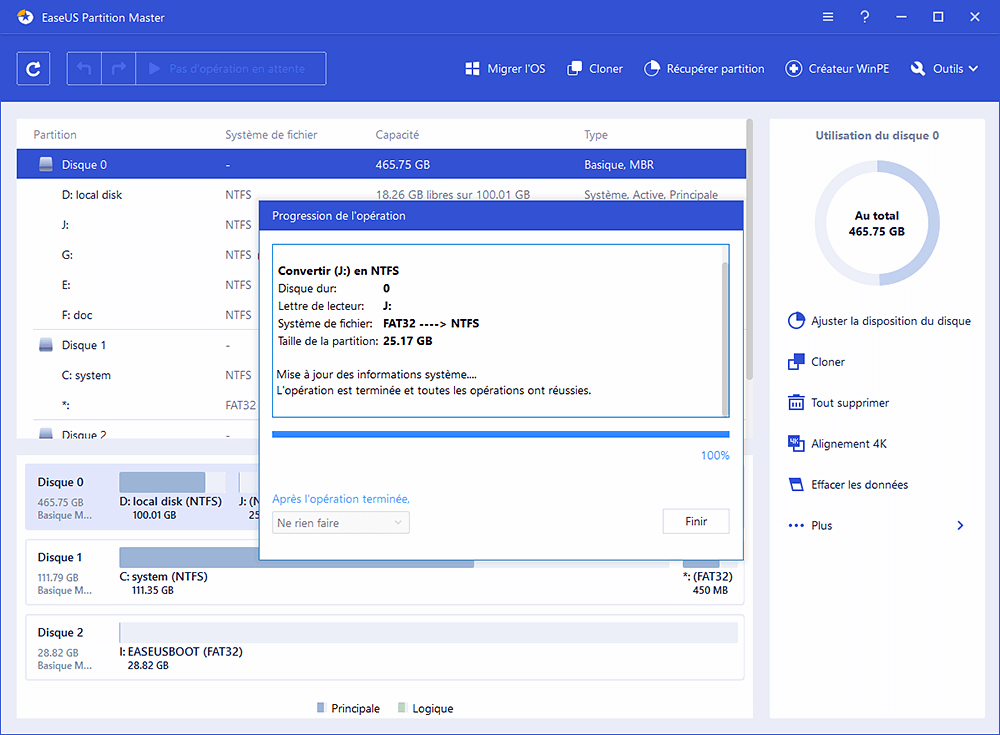Click the Progression de l'opération title bar
The height and width of the screenshot is (735, 1000).
point(501,216)
